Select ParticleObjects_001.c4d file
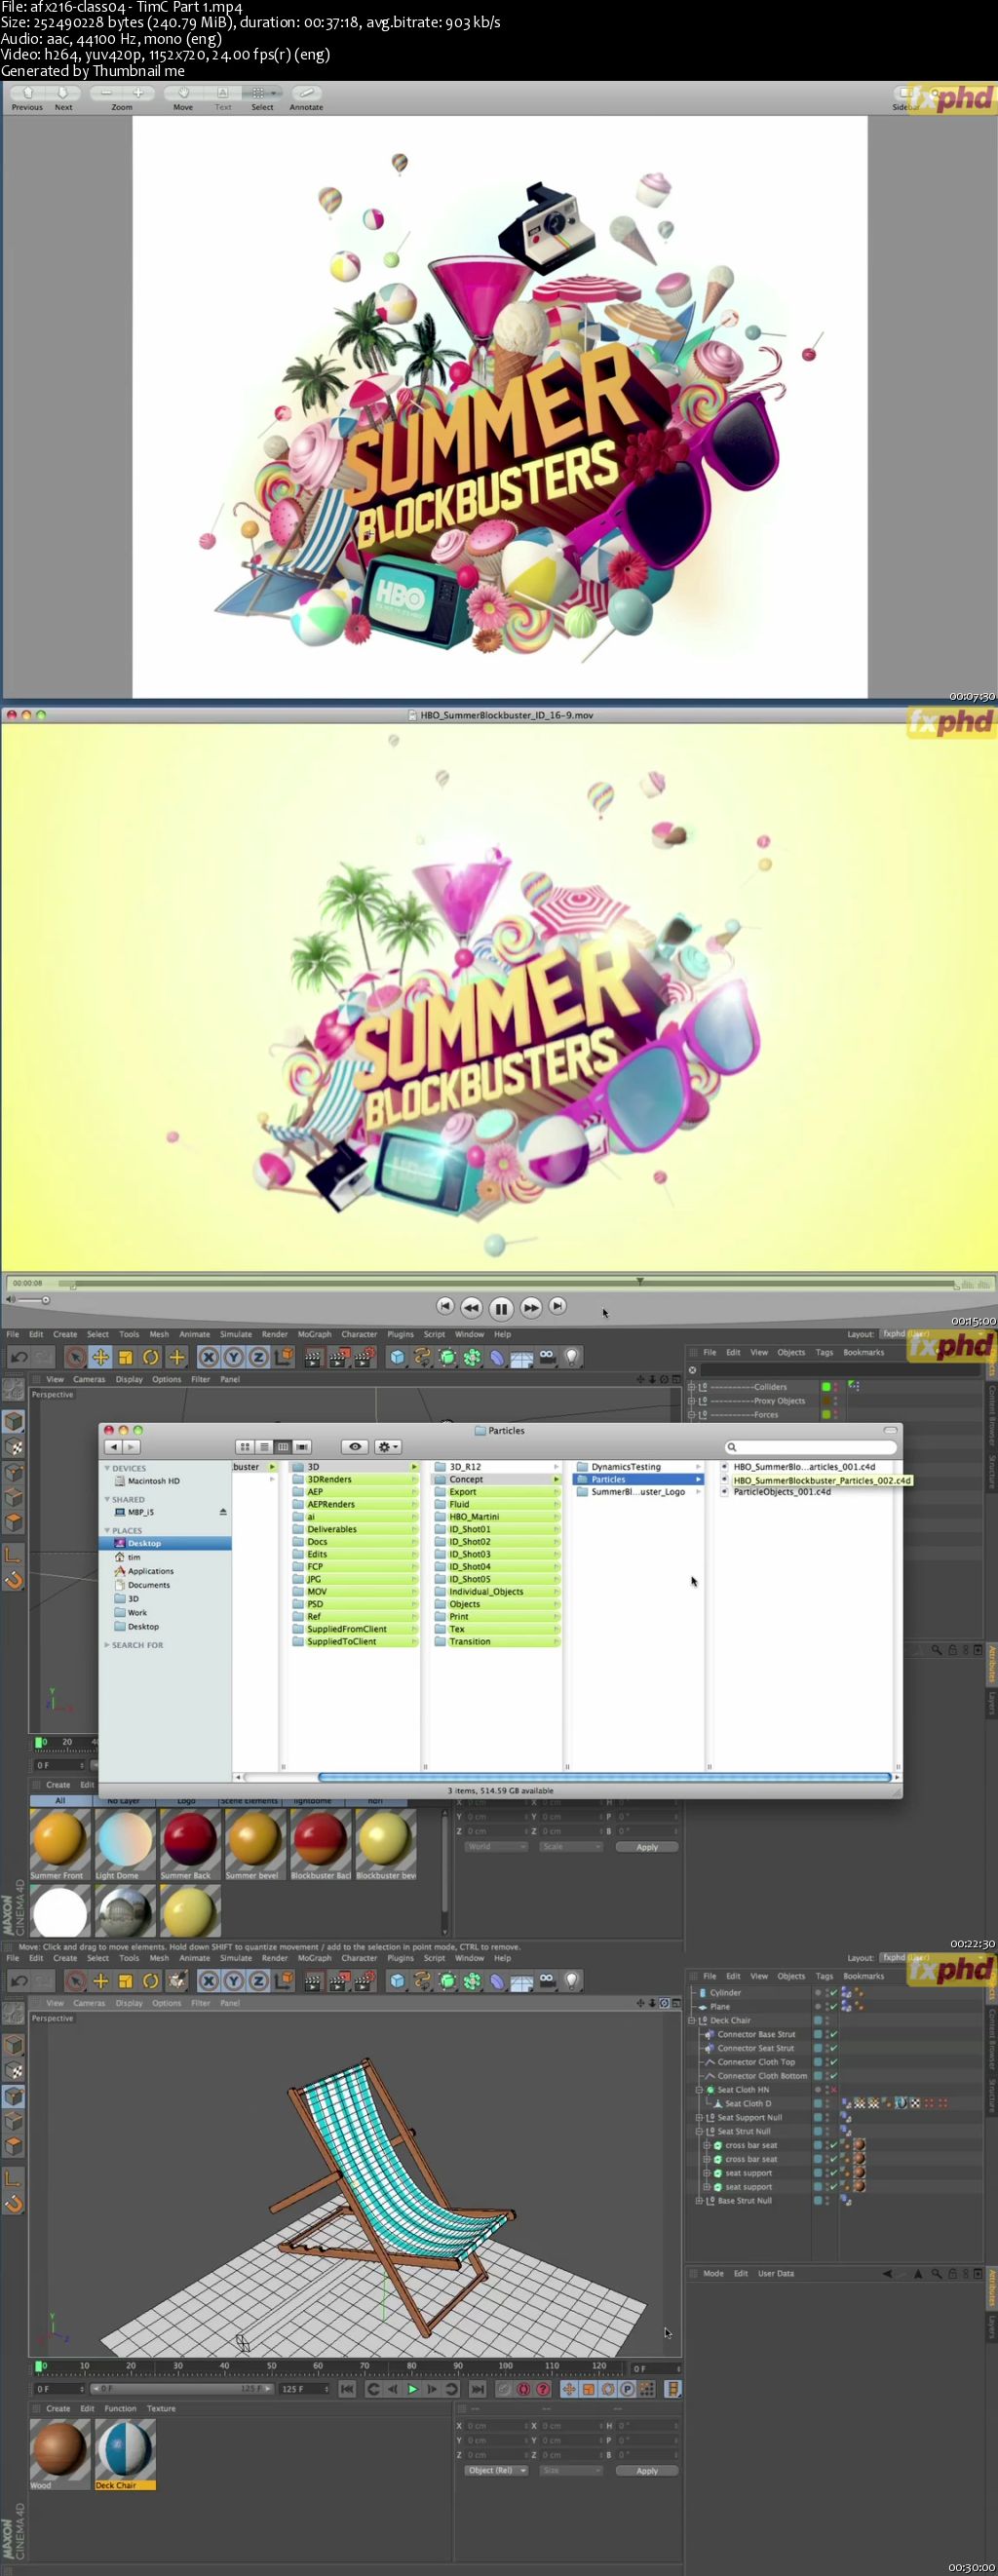The image size is (998, 2576). pyautogui.click(x=781, y=1492)
